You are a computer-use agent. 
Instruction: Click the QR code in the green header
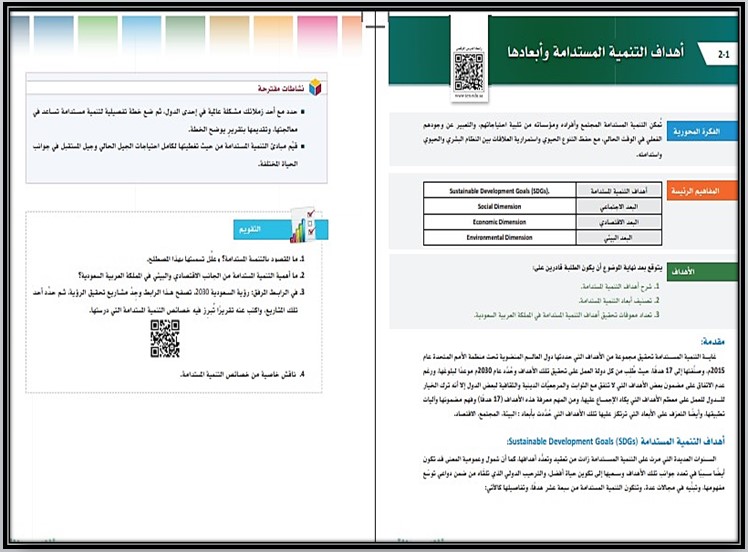pyautogui.click(x=468, y=72)
